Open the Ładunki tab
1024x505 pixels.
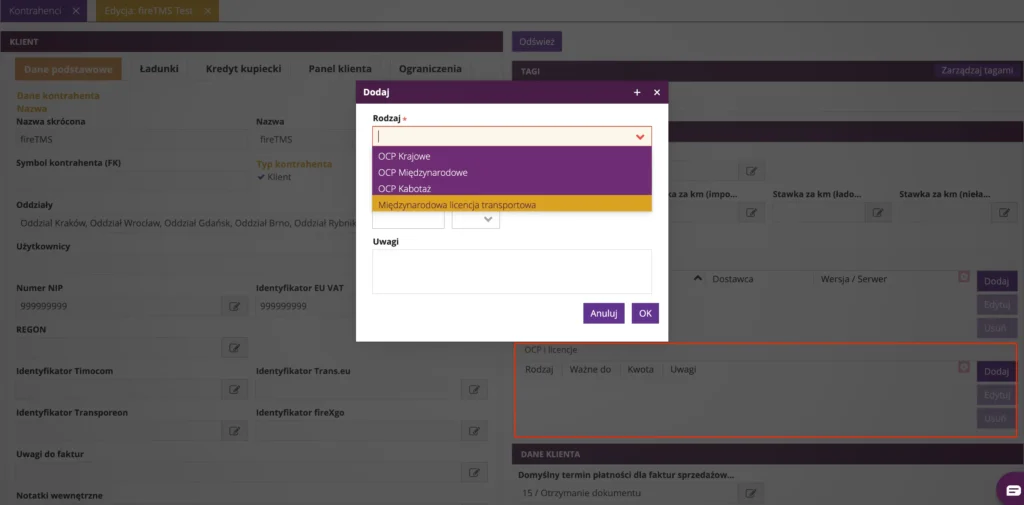(159, 69)
